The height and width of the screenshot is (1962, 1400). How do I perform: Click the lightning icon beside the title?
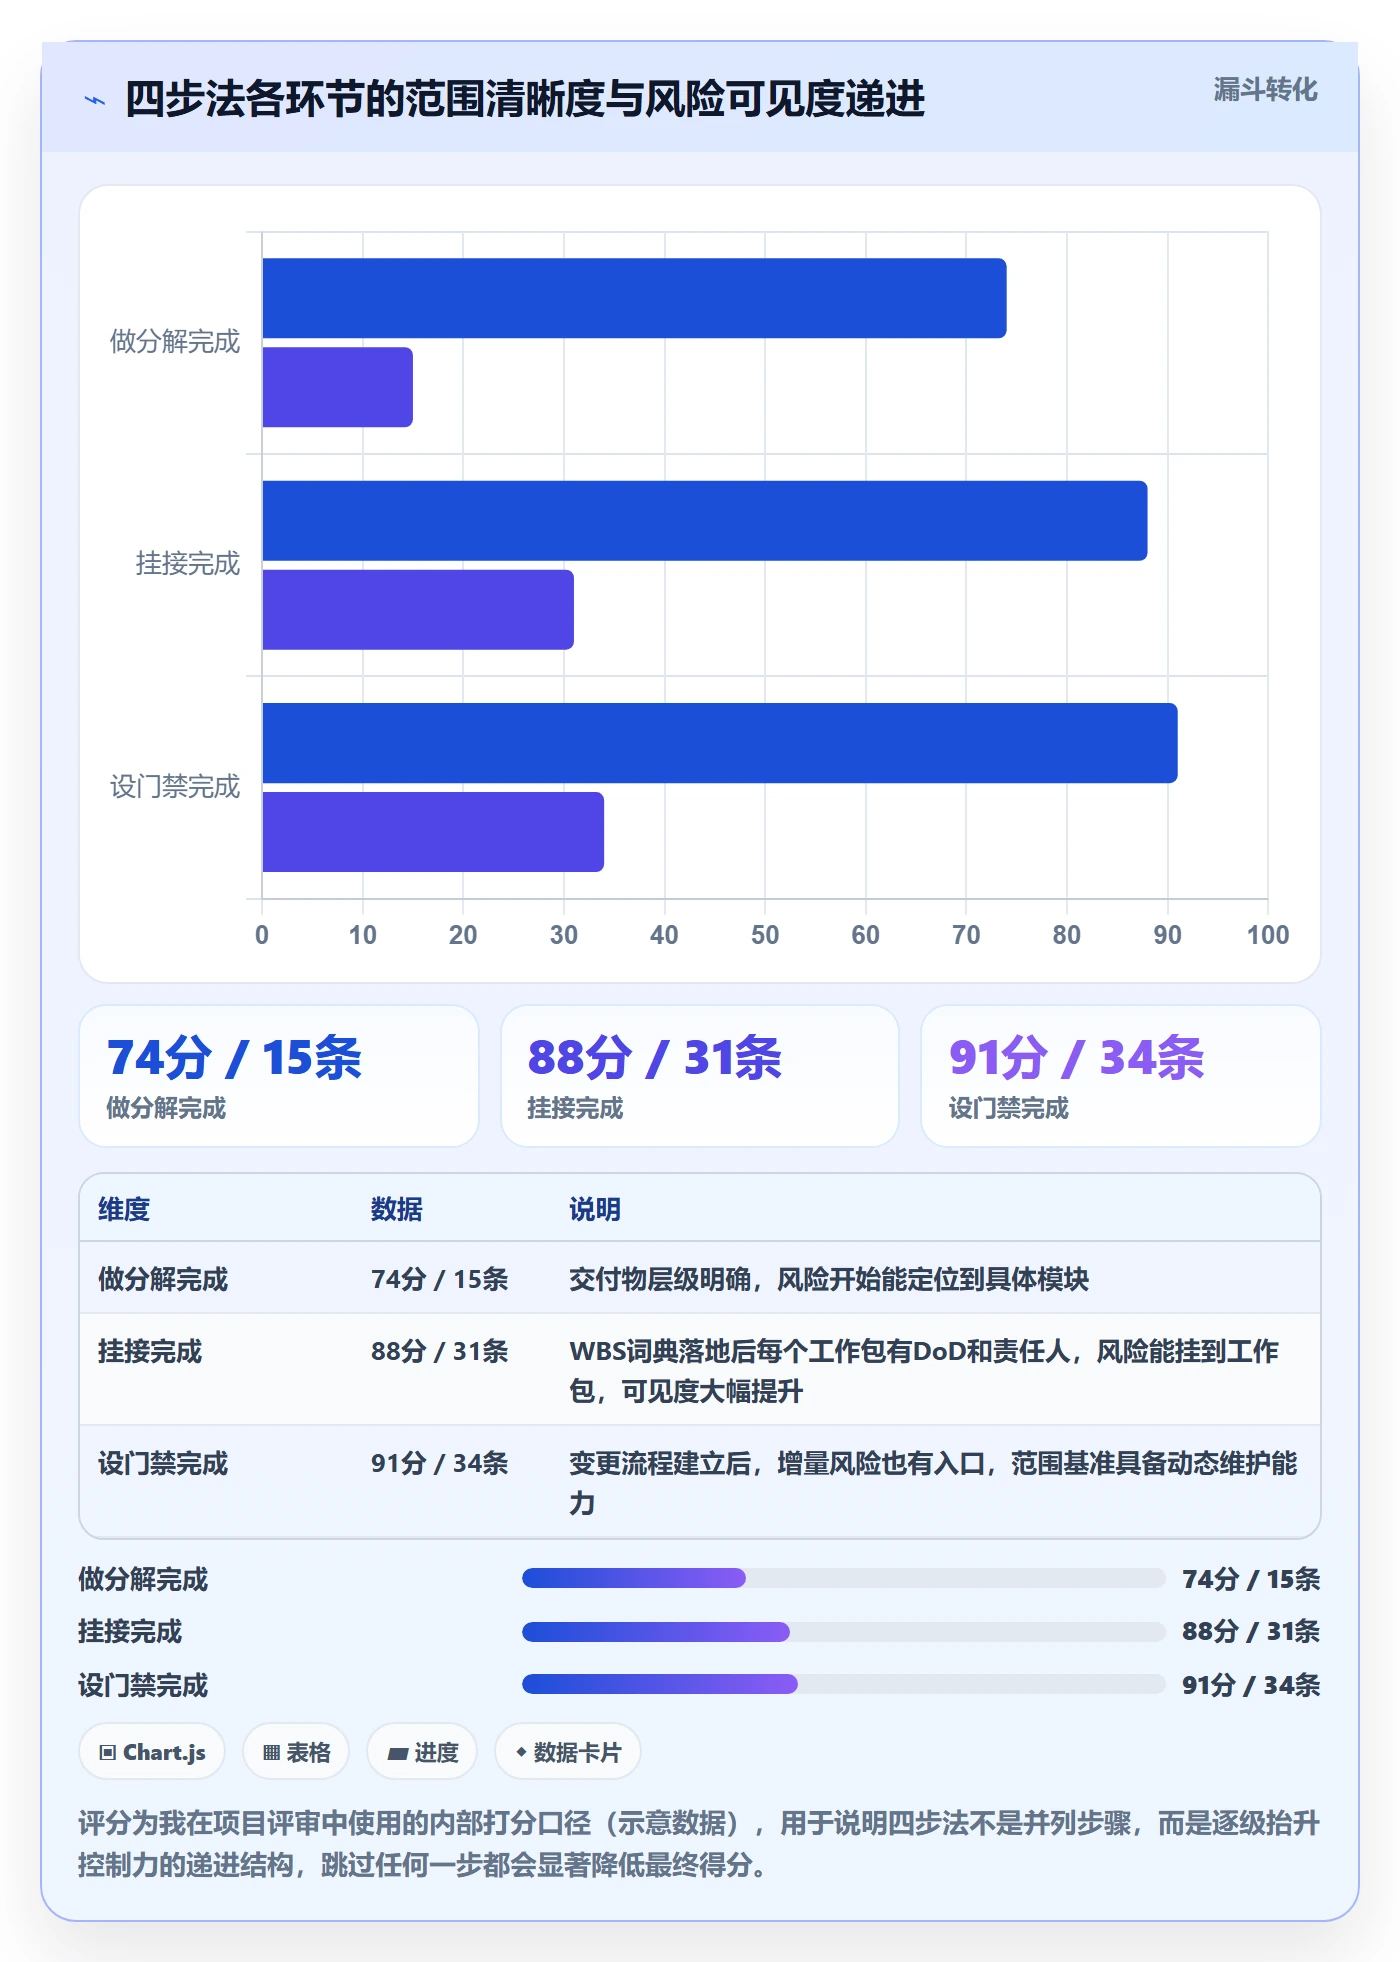coord(95,100)
